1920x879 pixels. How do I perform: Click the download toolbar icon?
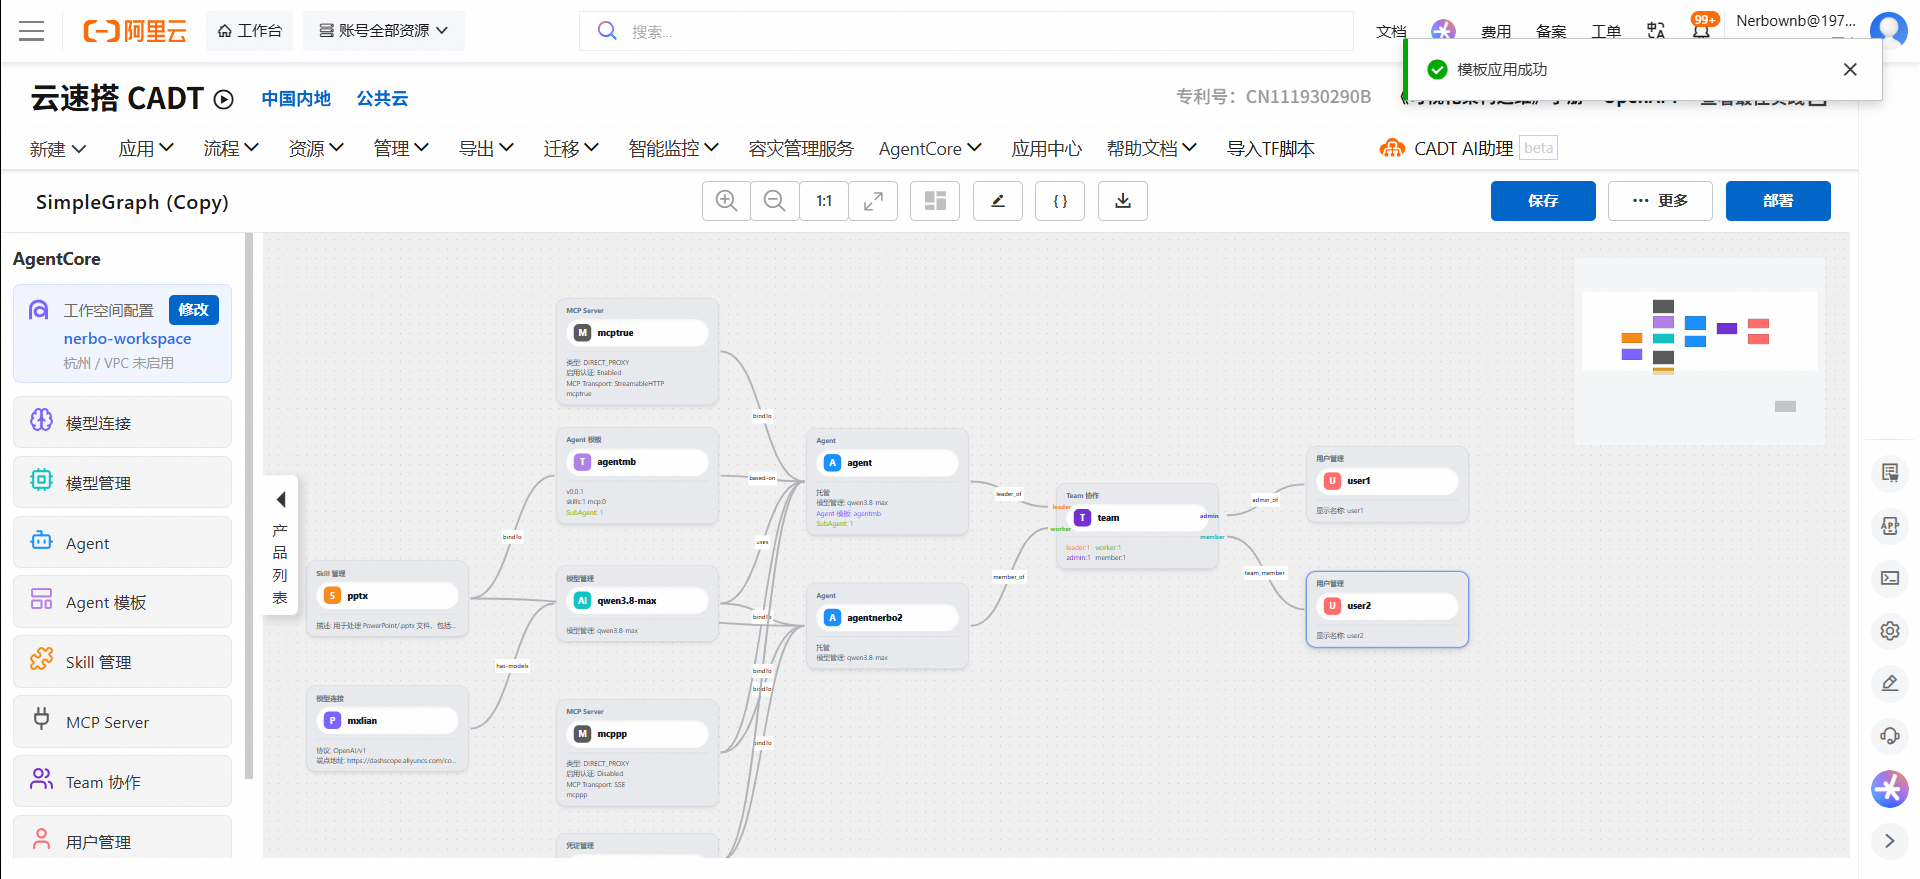tap(1123, 201)
